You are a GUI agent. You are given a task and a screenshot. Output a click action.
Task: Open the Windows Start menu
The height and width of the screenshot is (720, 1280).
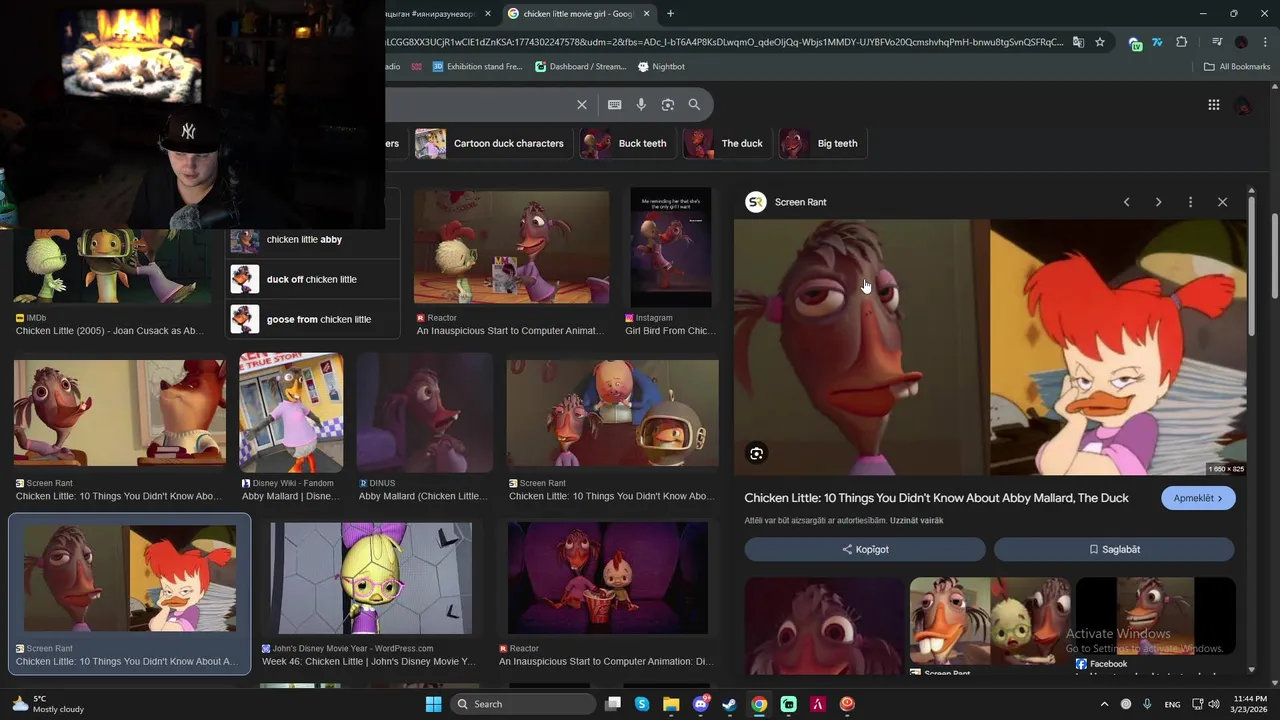[x=433, y=704]
